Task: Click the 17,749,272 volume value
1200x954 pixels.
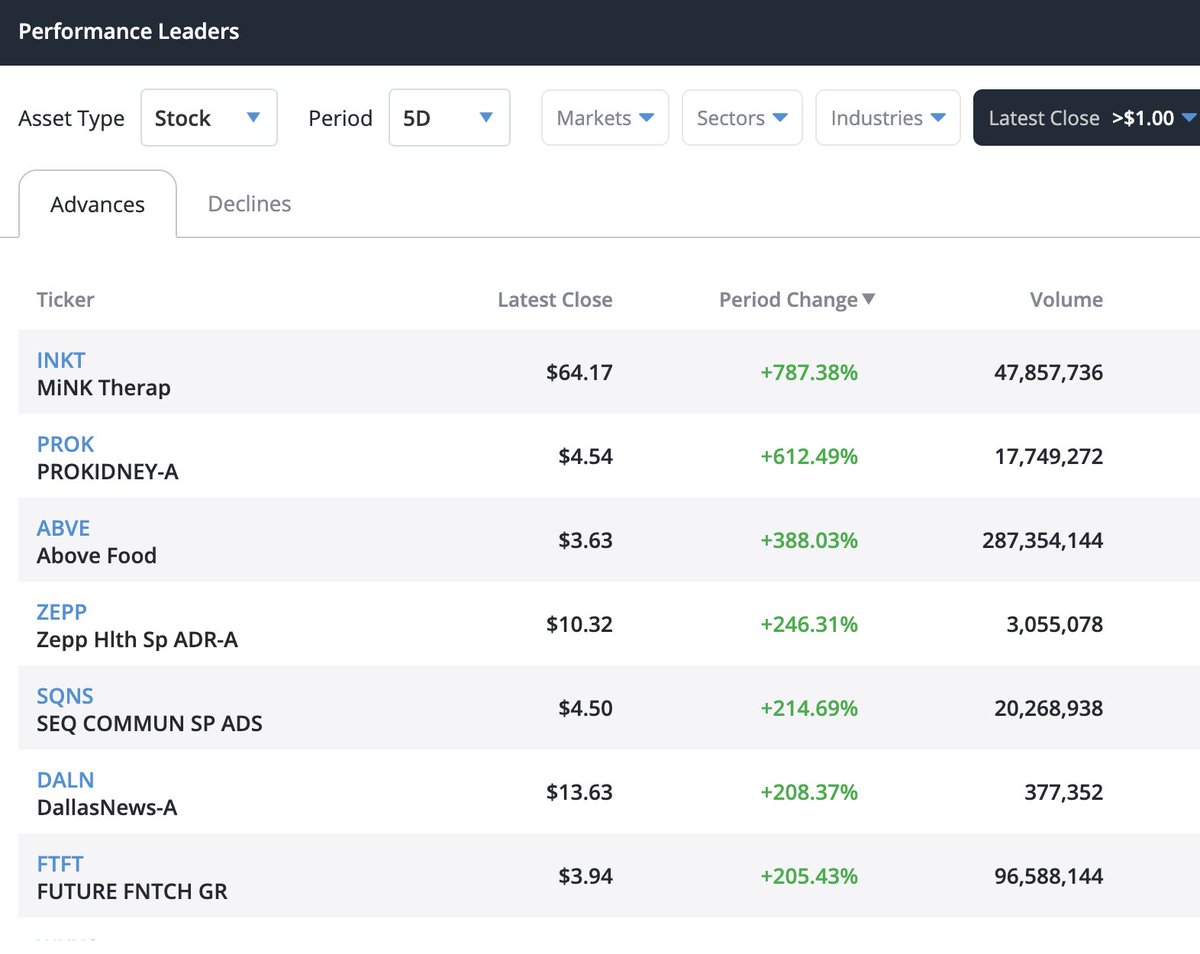Action: click(x=1049, y=457)
